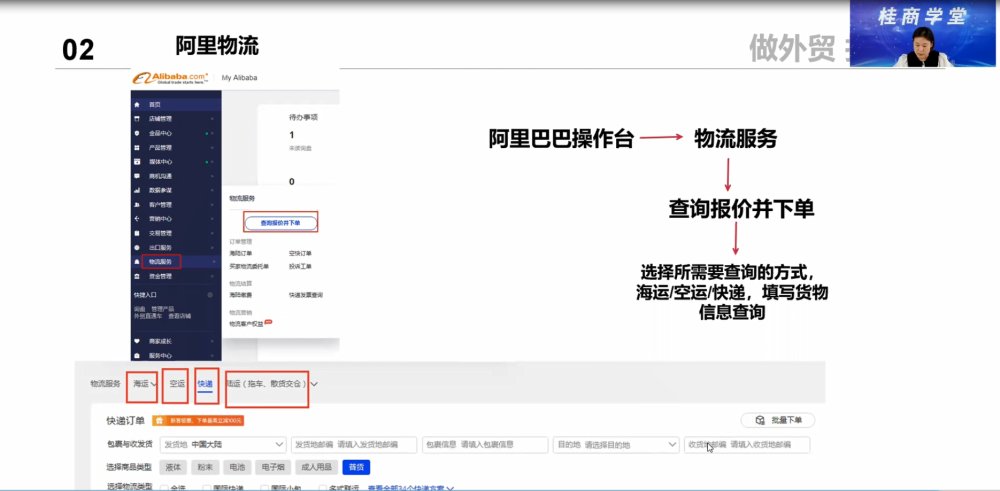Open the 投诉工单 link
This screenshot has width=1000, height=491.
(300, 266)
